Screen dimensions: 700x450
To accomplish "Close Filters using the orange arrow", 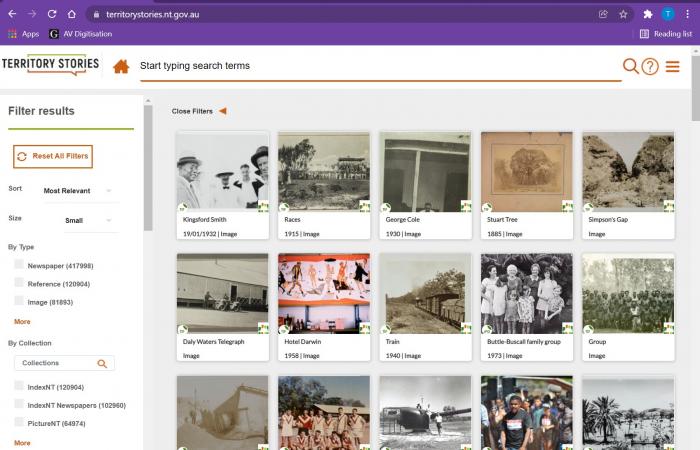I will click(x=223, y=111).
